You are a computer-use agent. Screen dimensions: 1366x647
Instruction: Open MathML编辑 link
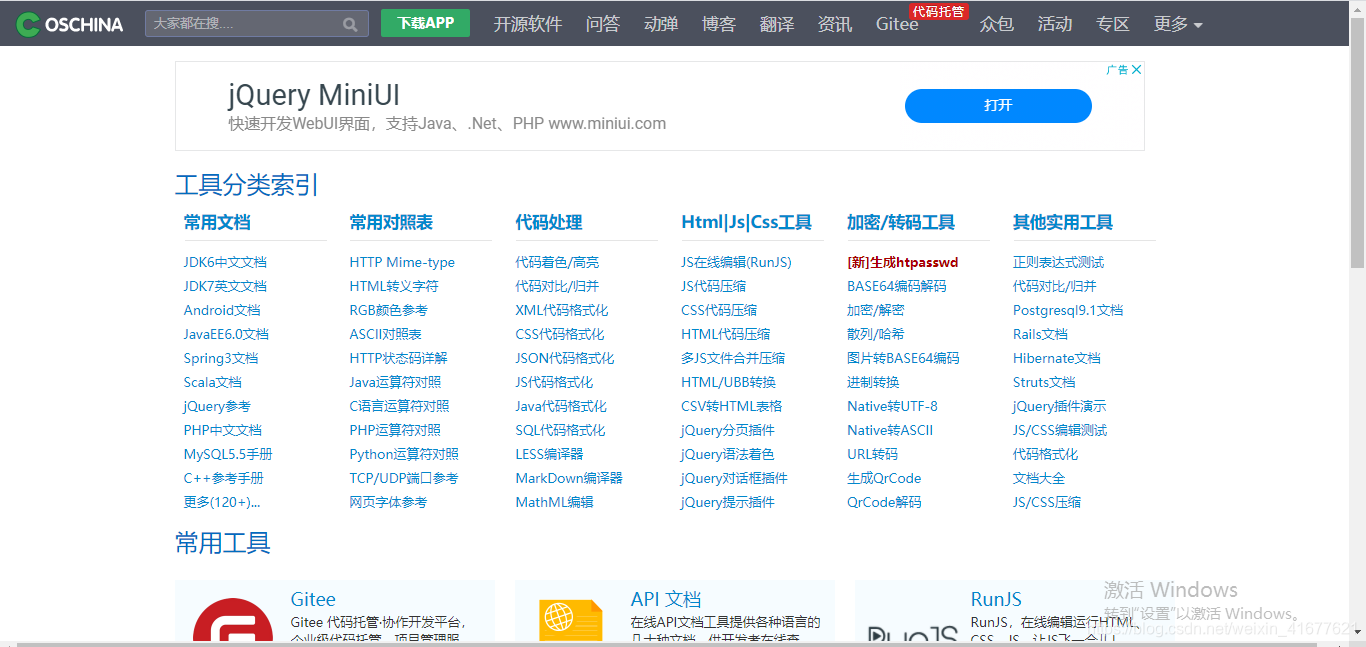click(x=554, y=502)
